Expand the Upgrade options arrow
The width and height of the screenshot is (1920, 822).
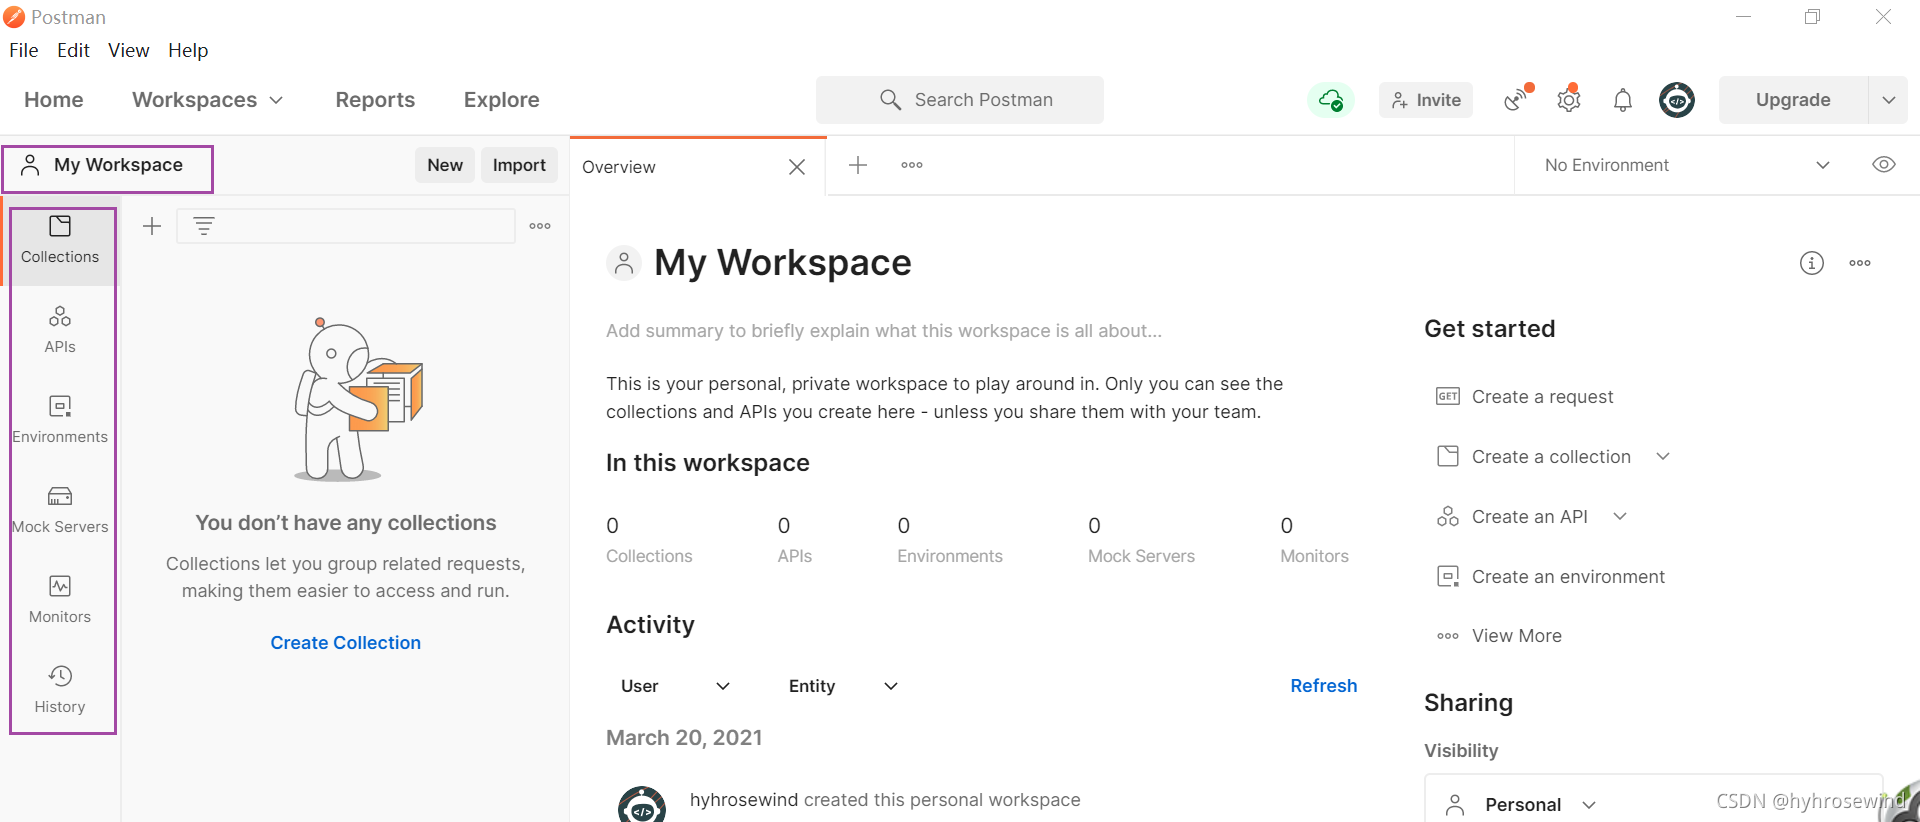(x=1889, y=100)
